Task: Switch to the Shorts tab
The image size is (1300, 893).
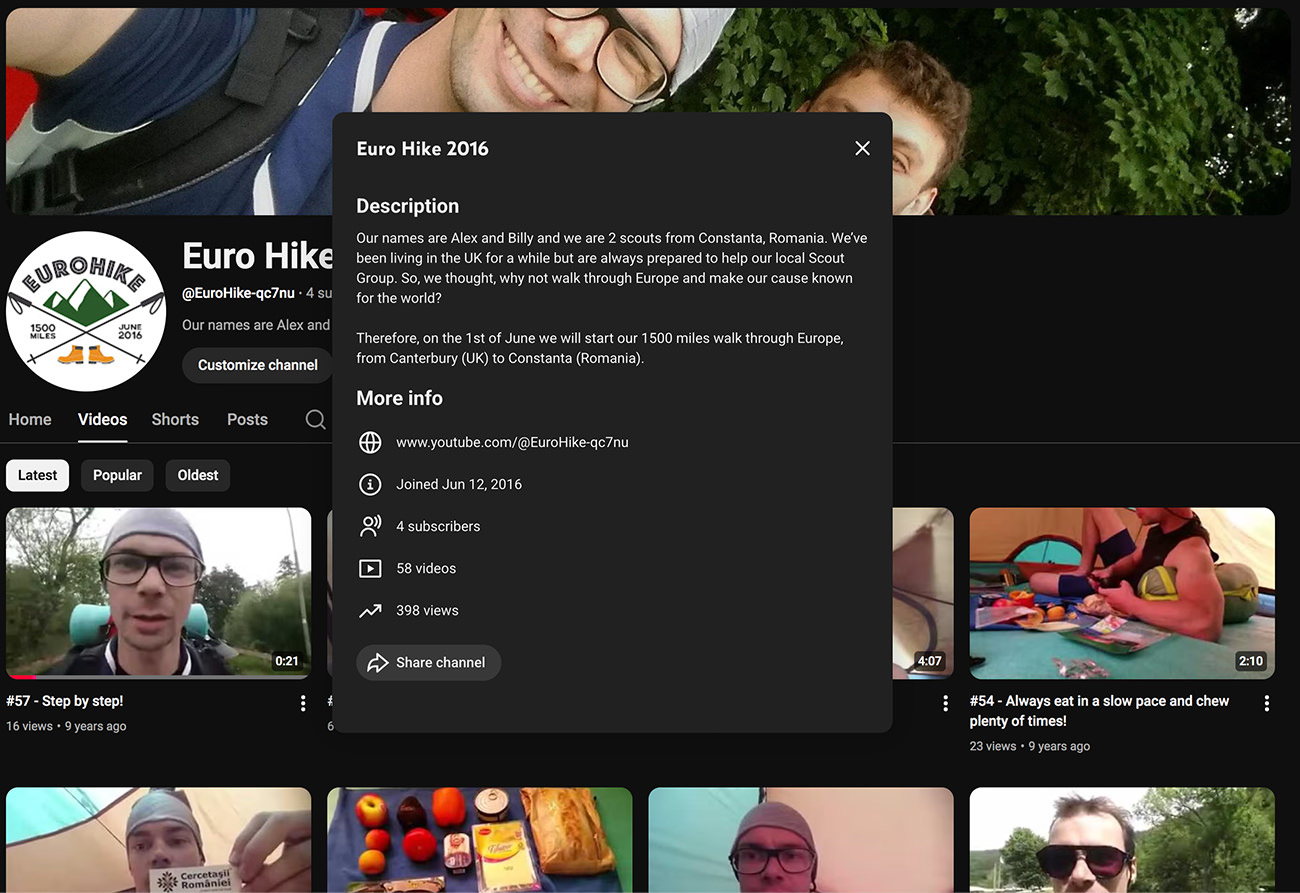Action: click(x=175, y=420)
